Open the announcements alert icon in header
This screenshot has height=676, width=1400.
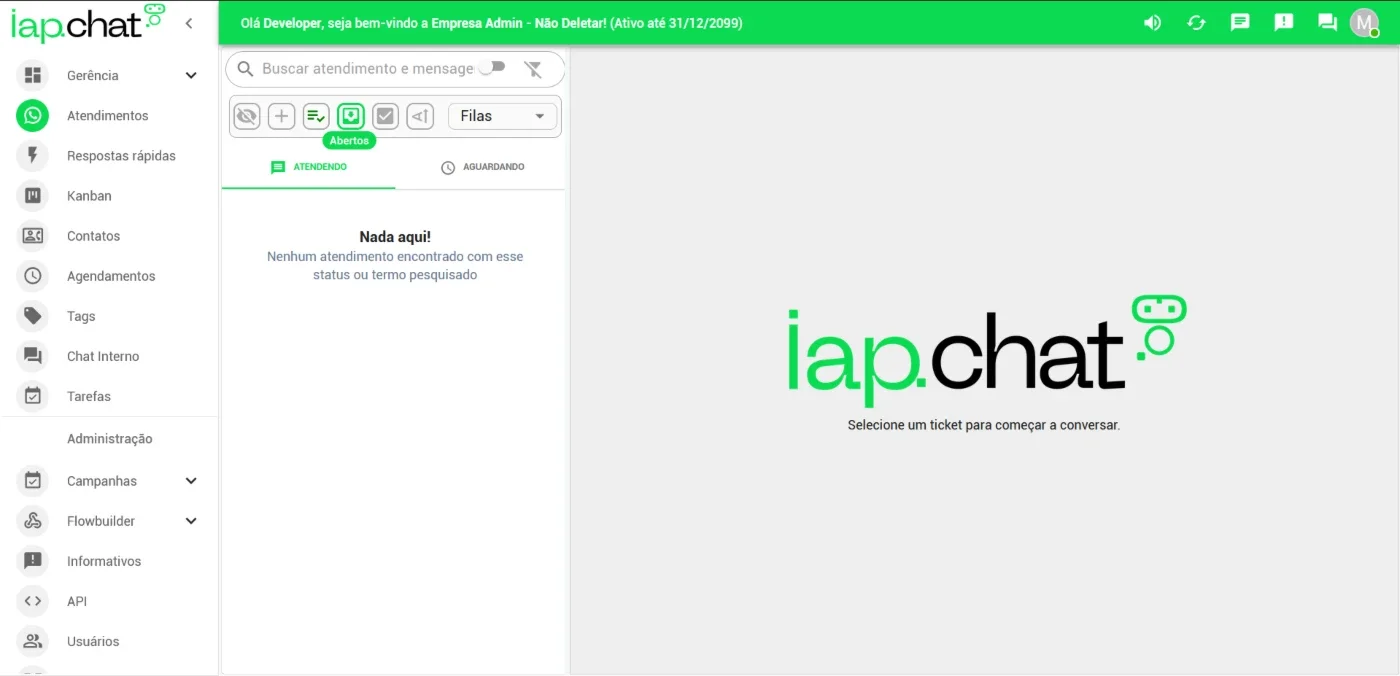[x=1284, y=22]
